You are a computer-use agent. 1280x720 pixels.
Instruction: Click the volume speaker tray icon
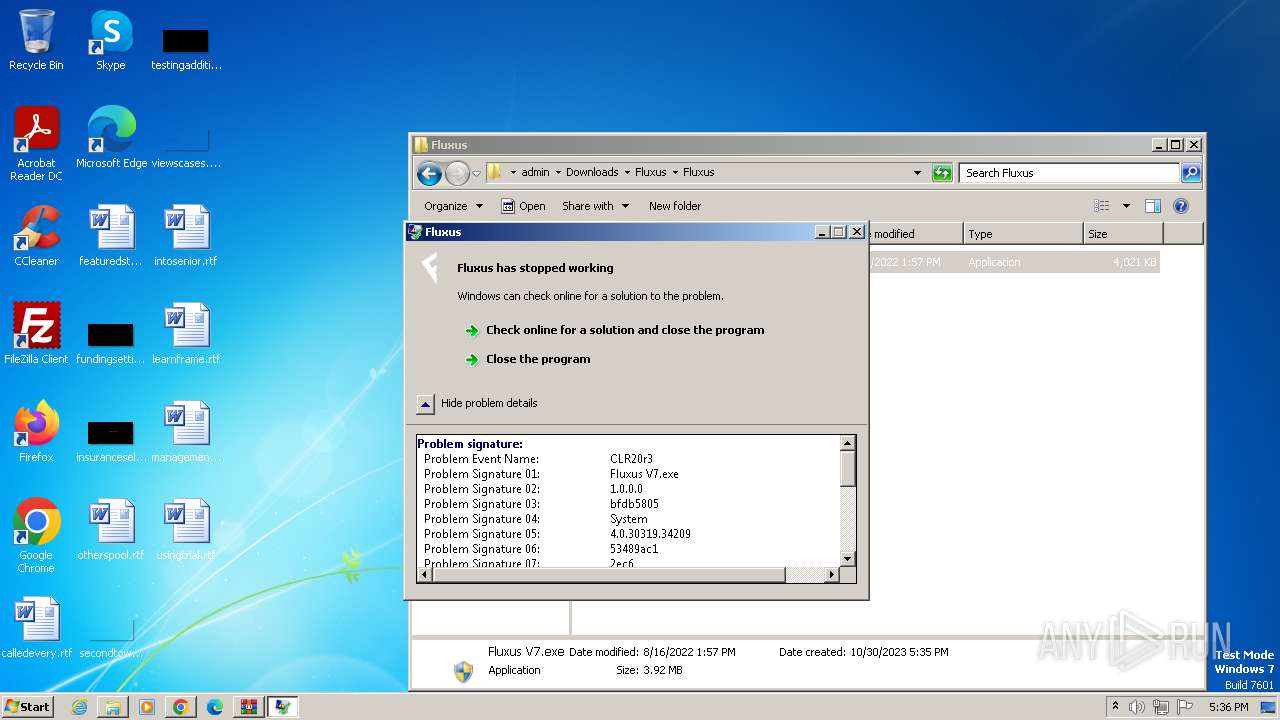[x=1136, y=707]
